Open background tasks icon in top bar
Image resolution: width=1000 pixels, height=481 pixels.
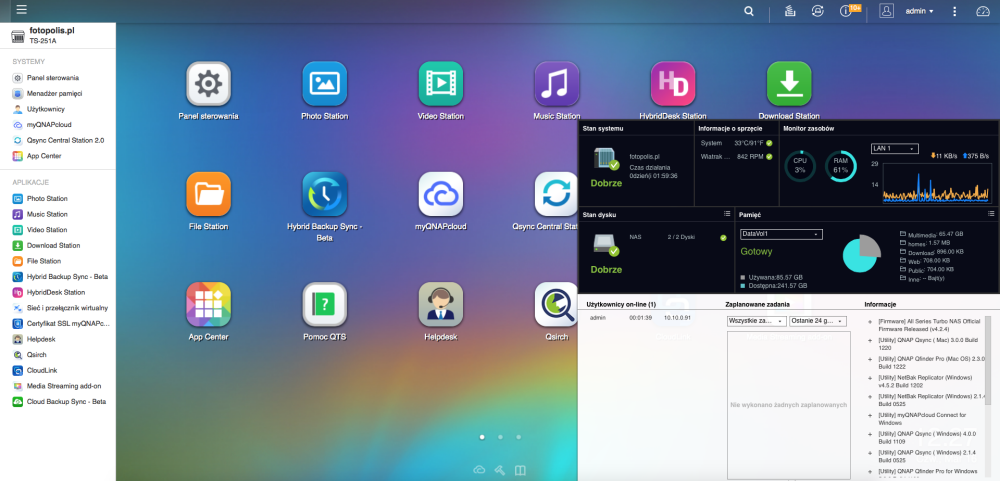(789, 11)
